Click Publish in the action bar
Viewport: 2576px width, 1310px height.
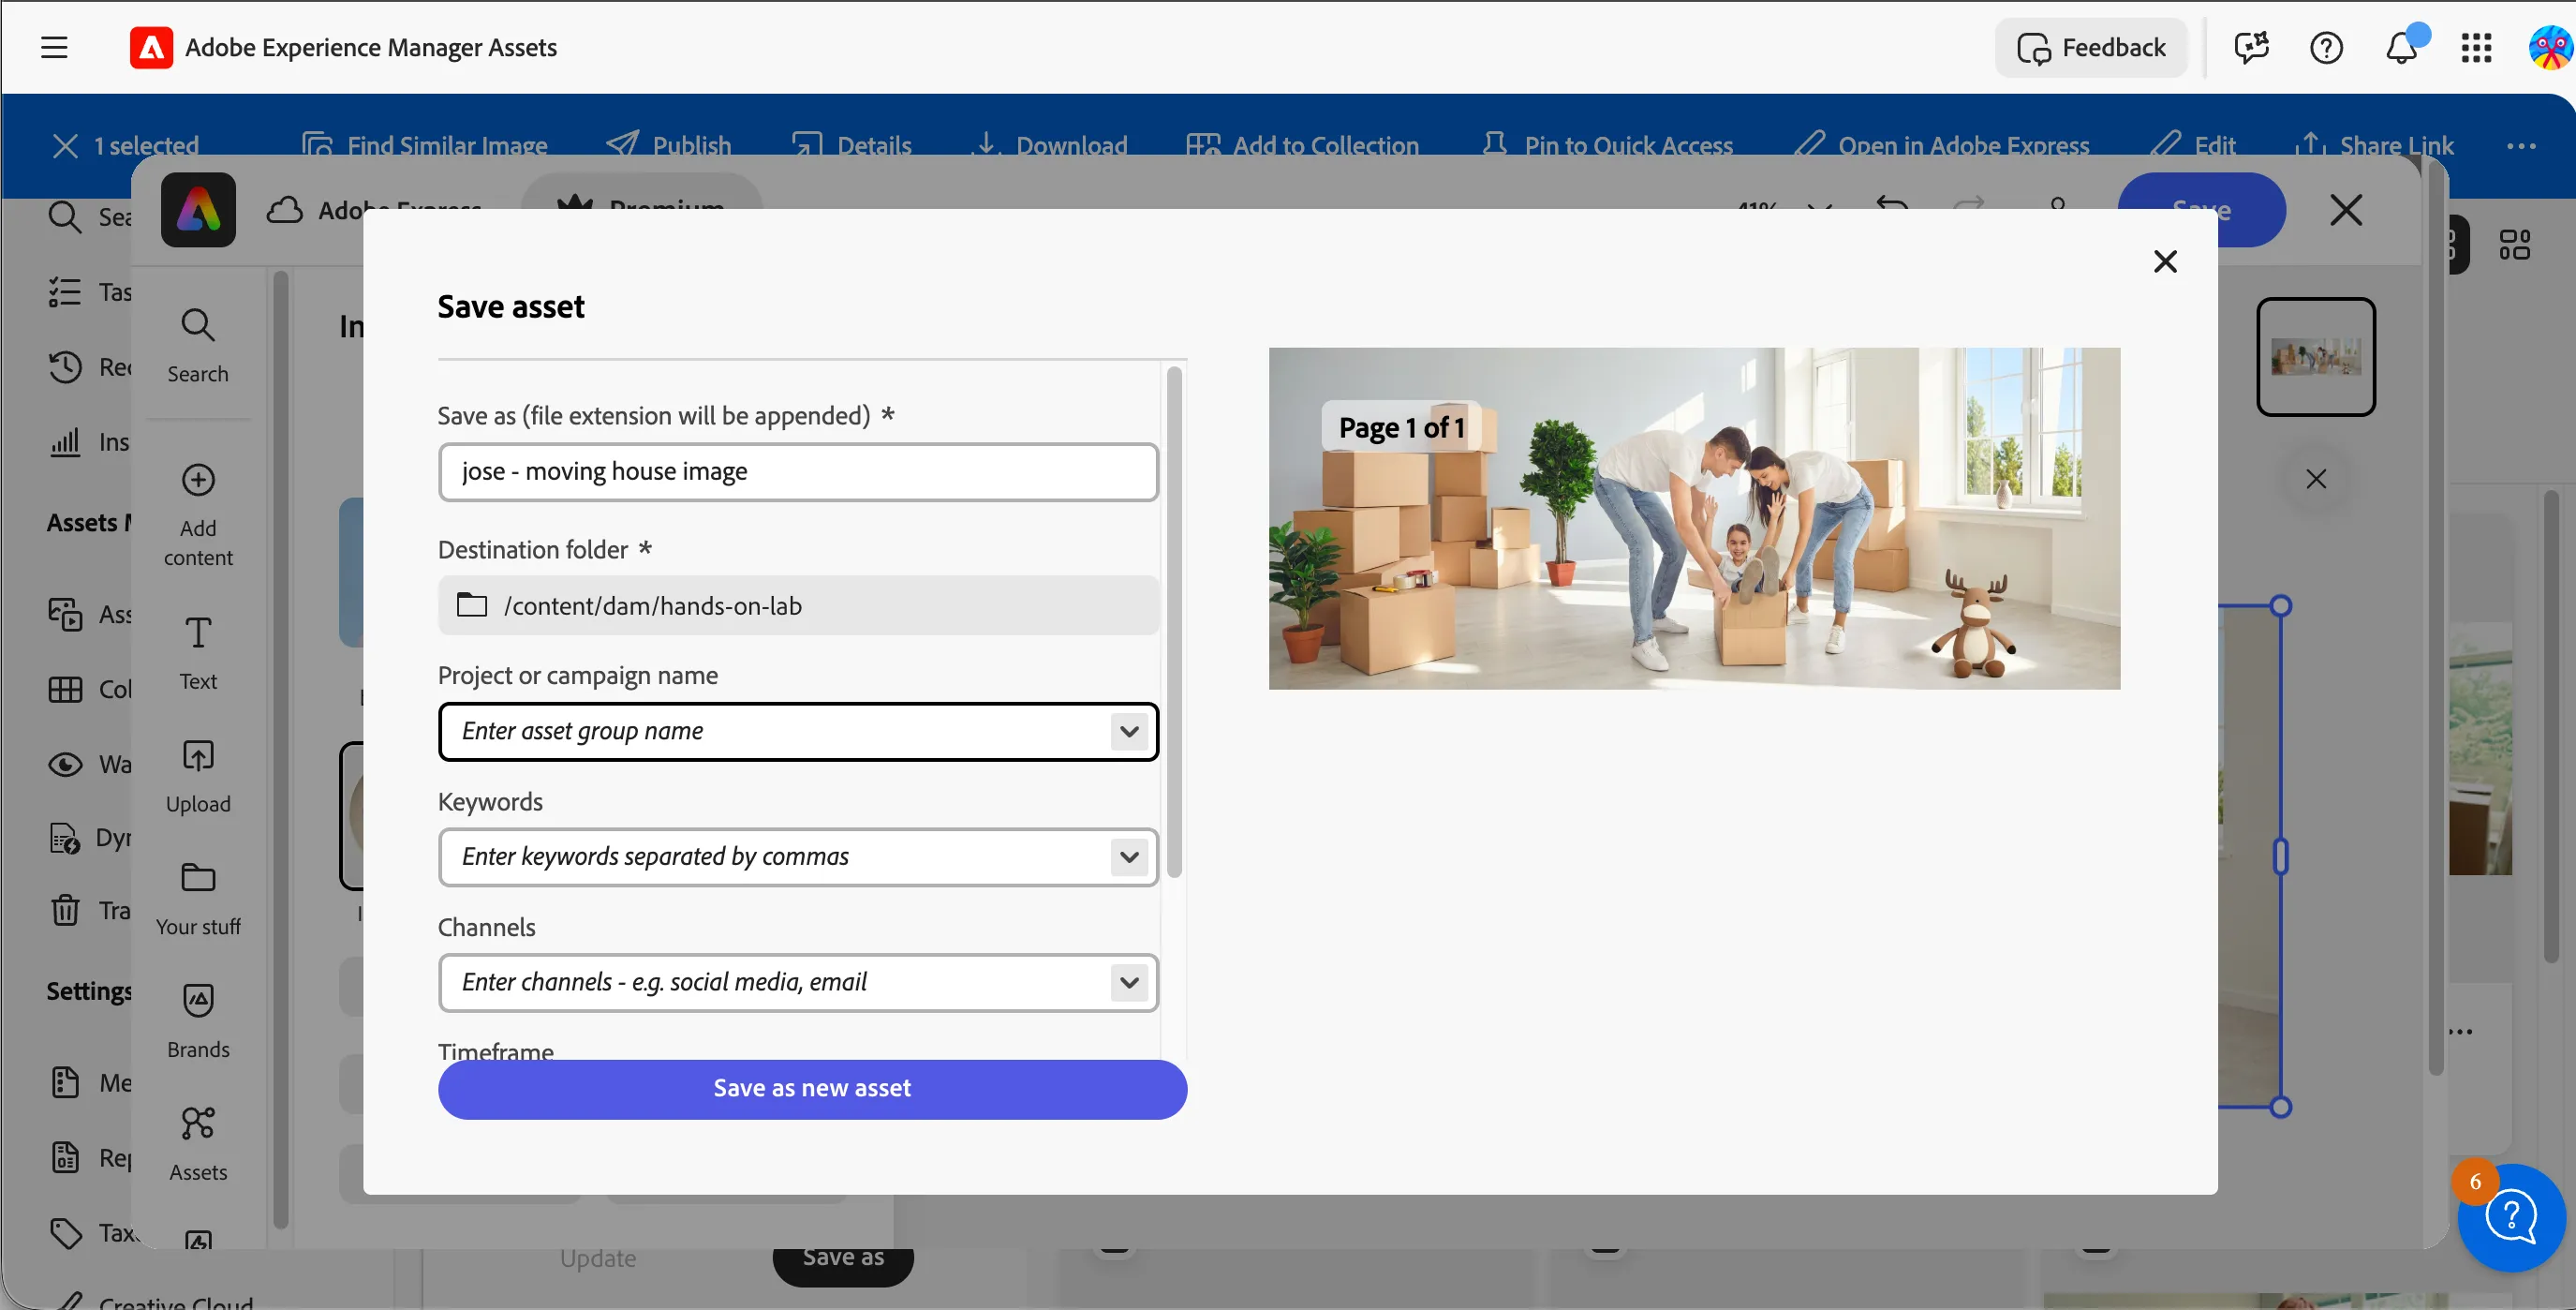click(669, 146)
